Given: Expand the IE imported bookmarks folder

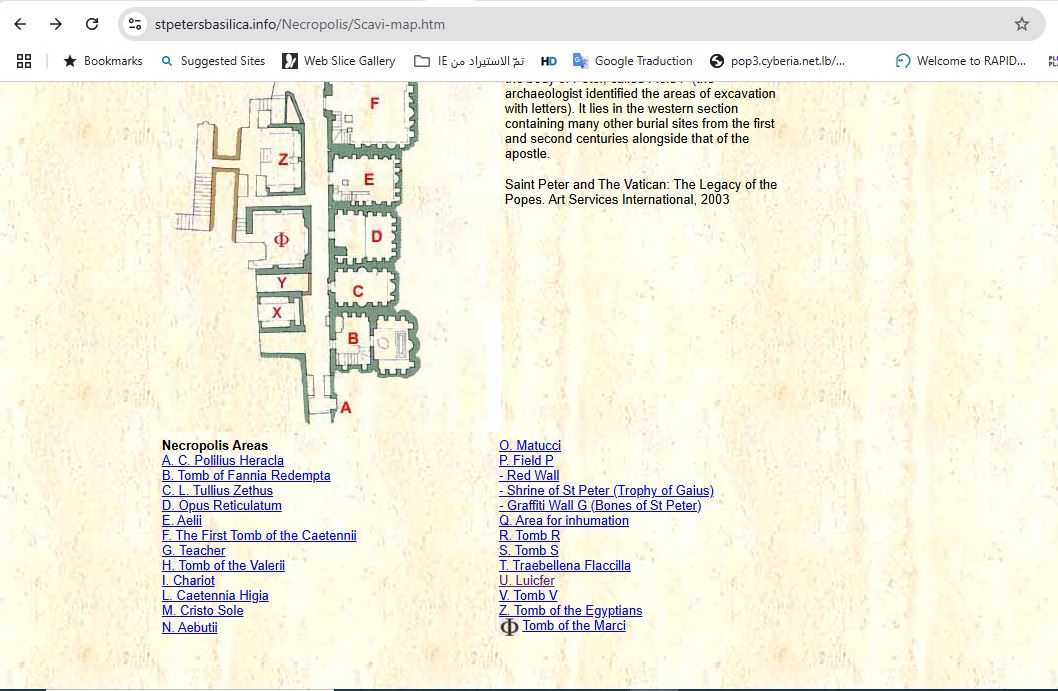Looking at the screenshot, I should pyautogui.click(x=469, y=61).
